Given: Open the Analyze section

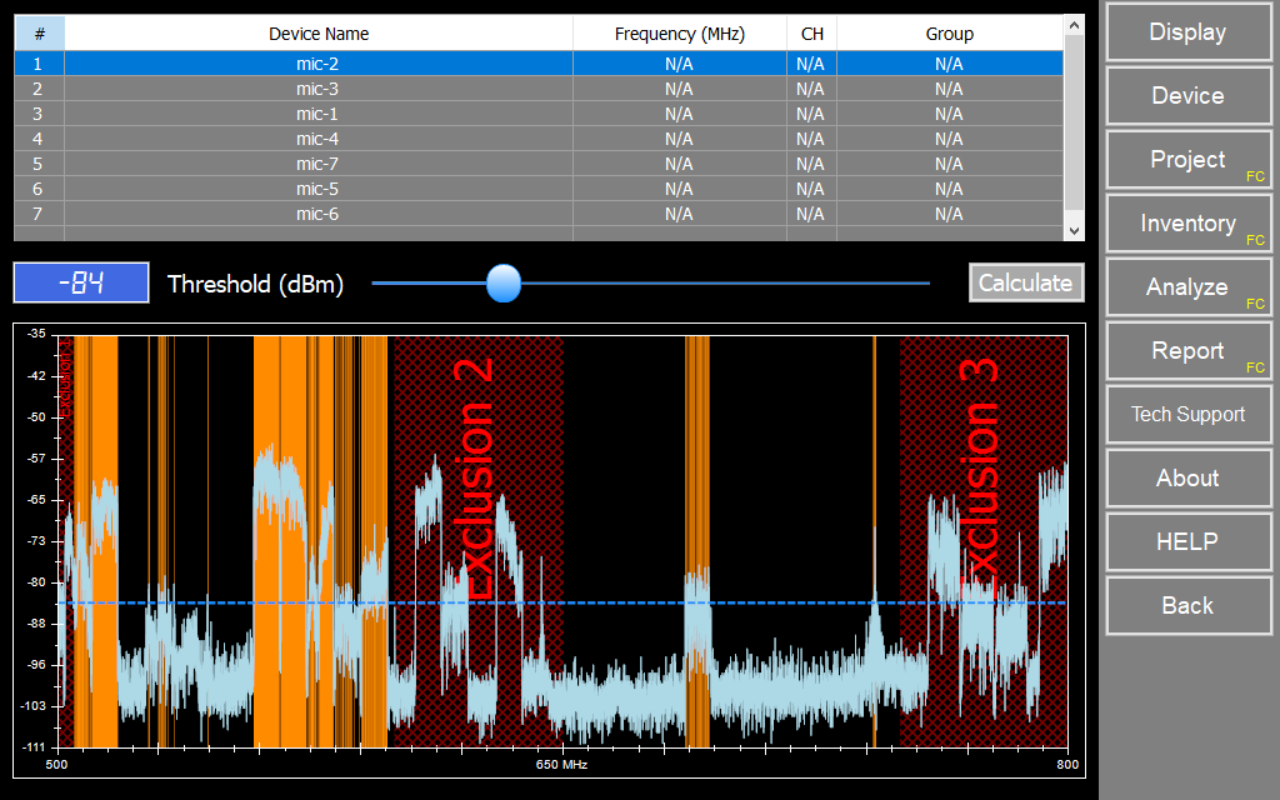Looking at the screenshot, I should tap(1188, 287).
